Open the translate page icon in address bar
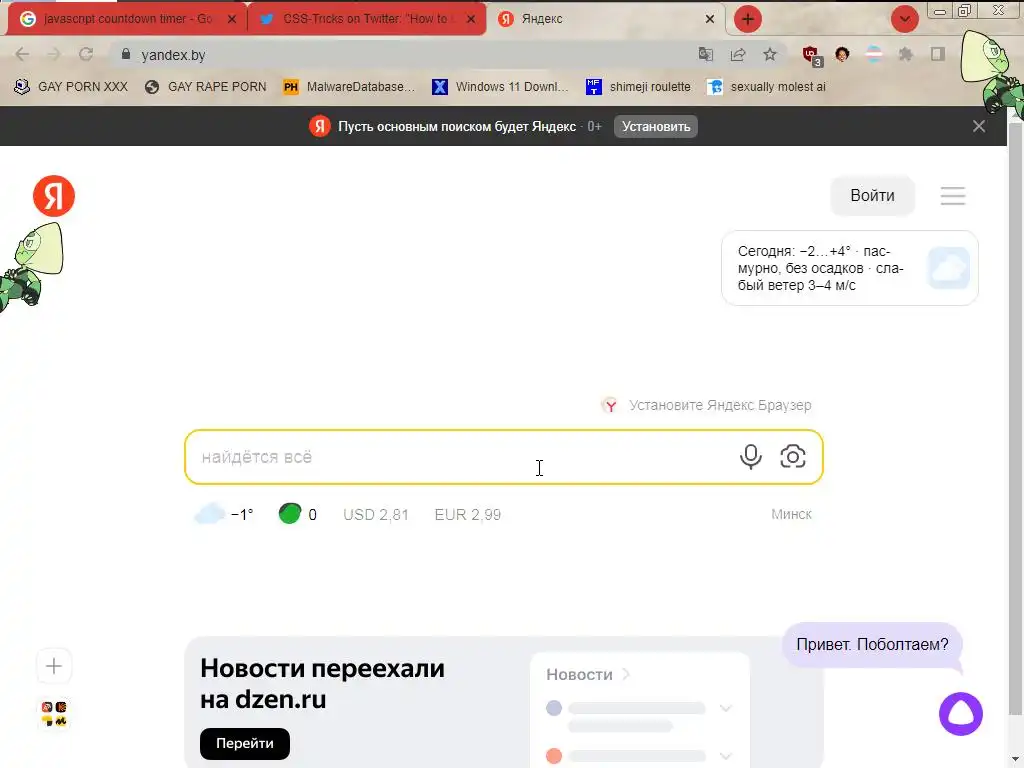The image size is (1024, 768). 705,54
